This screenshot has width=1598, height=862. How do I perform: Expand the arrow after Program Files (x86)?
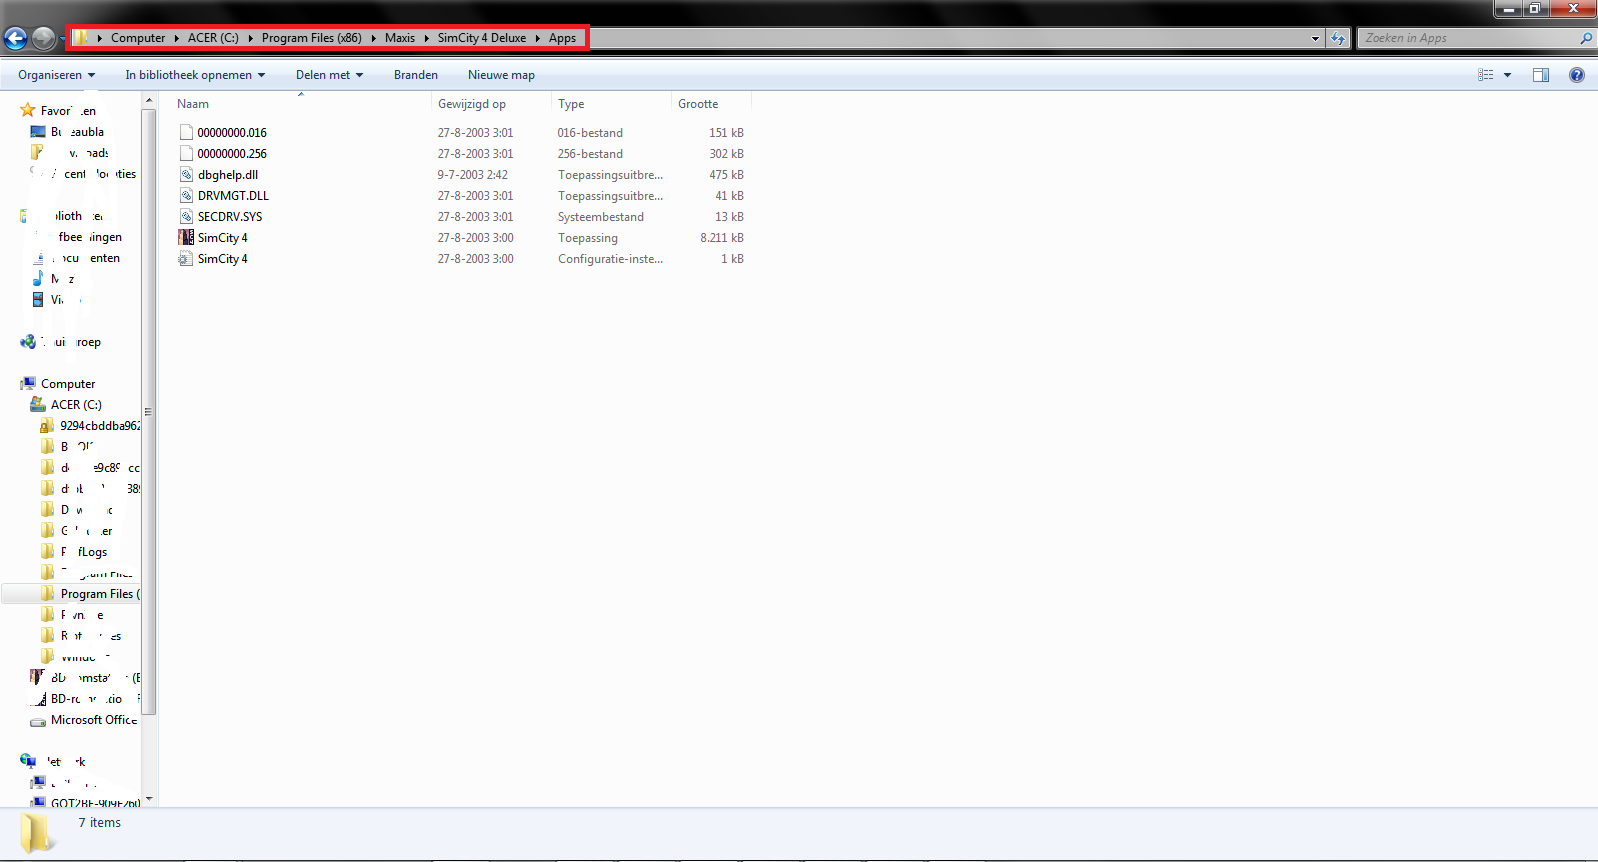coord(374,38)
